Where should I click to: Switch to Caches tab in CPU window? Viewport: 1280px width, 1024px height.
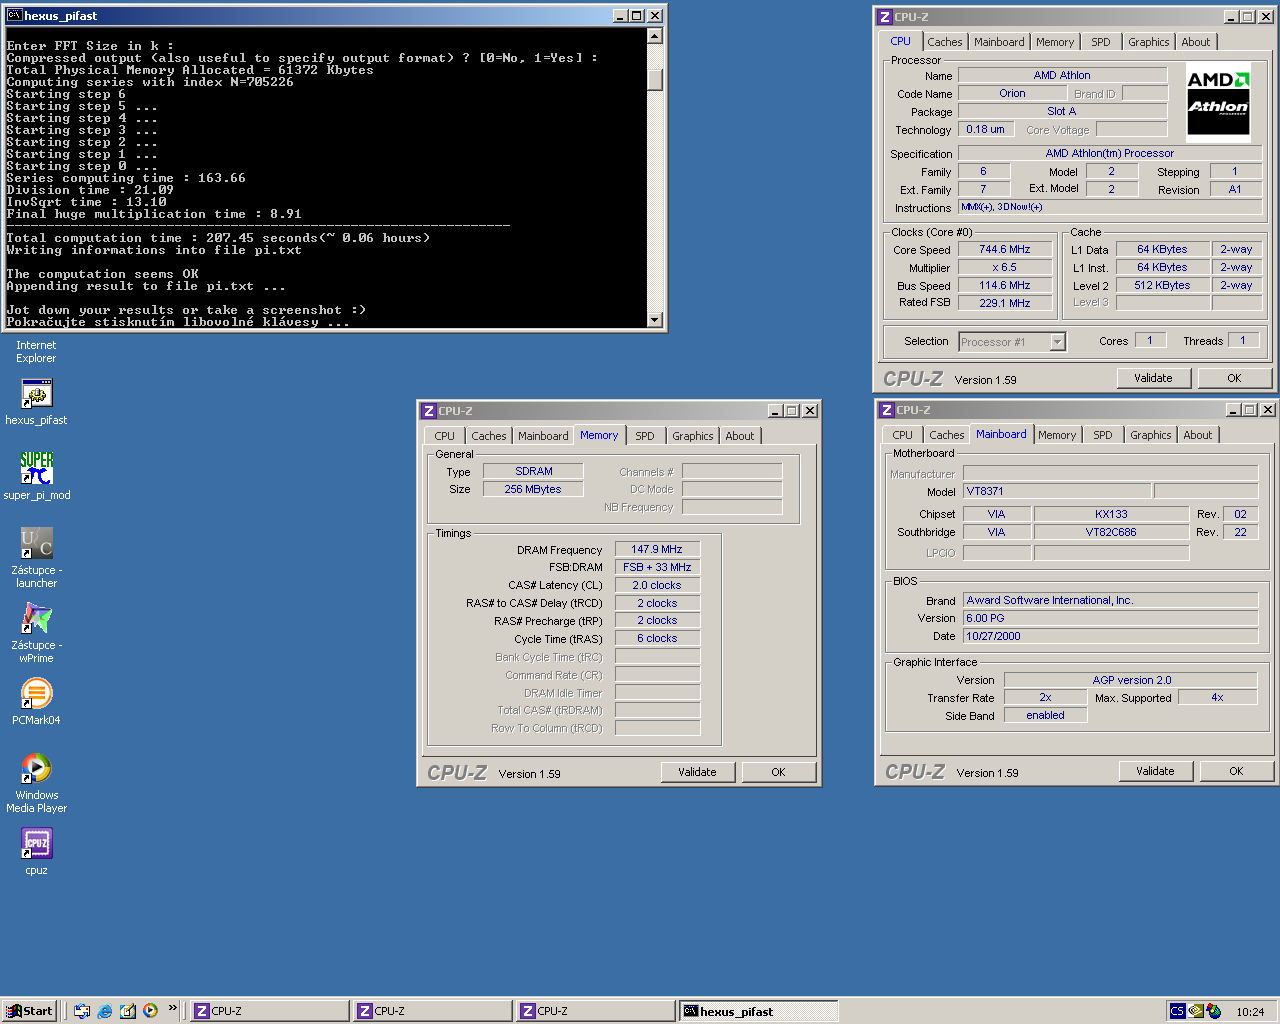(x=944, y=42)
